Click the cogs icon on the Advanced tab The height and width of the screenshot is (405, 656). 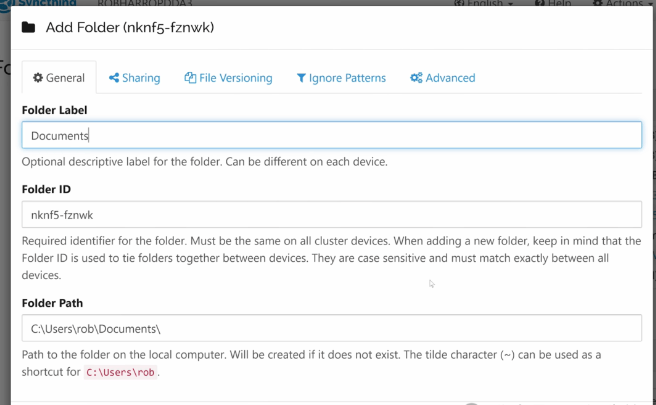[416, 78]
